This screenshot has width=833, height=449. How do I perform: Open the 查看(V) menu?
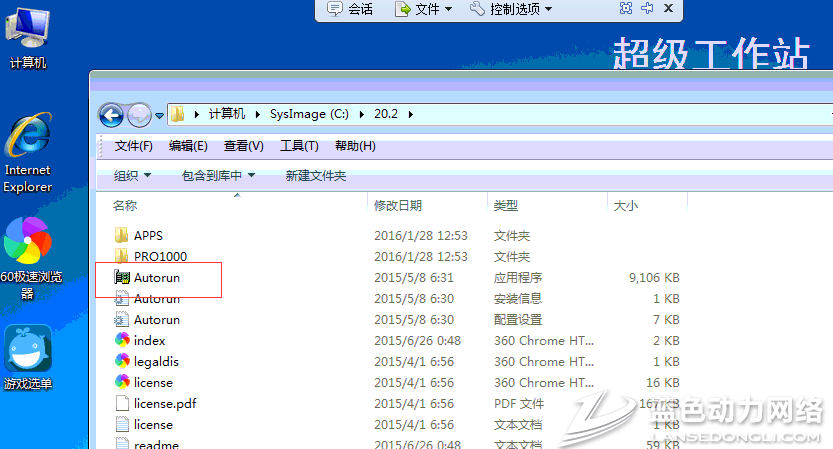click(243, 146)
